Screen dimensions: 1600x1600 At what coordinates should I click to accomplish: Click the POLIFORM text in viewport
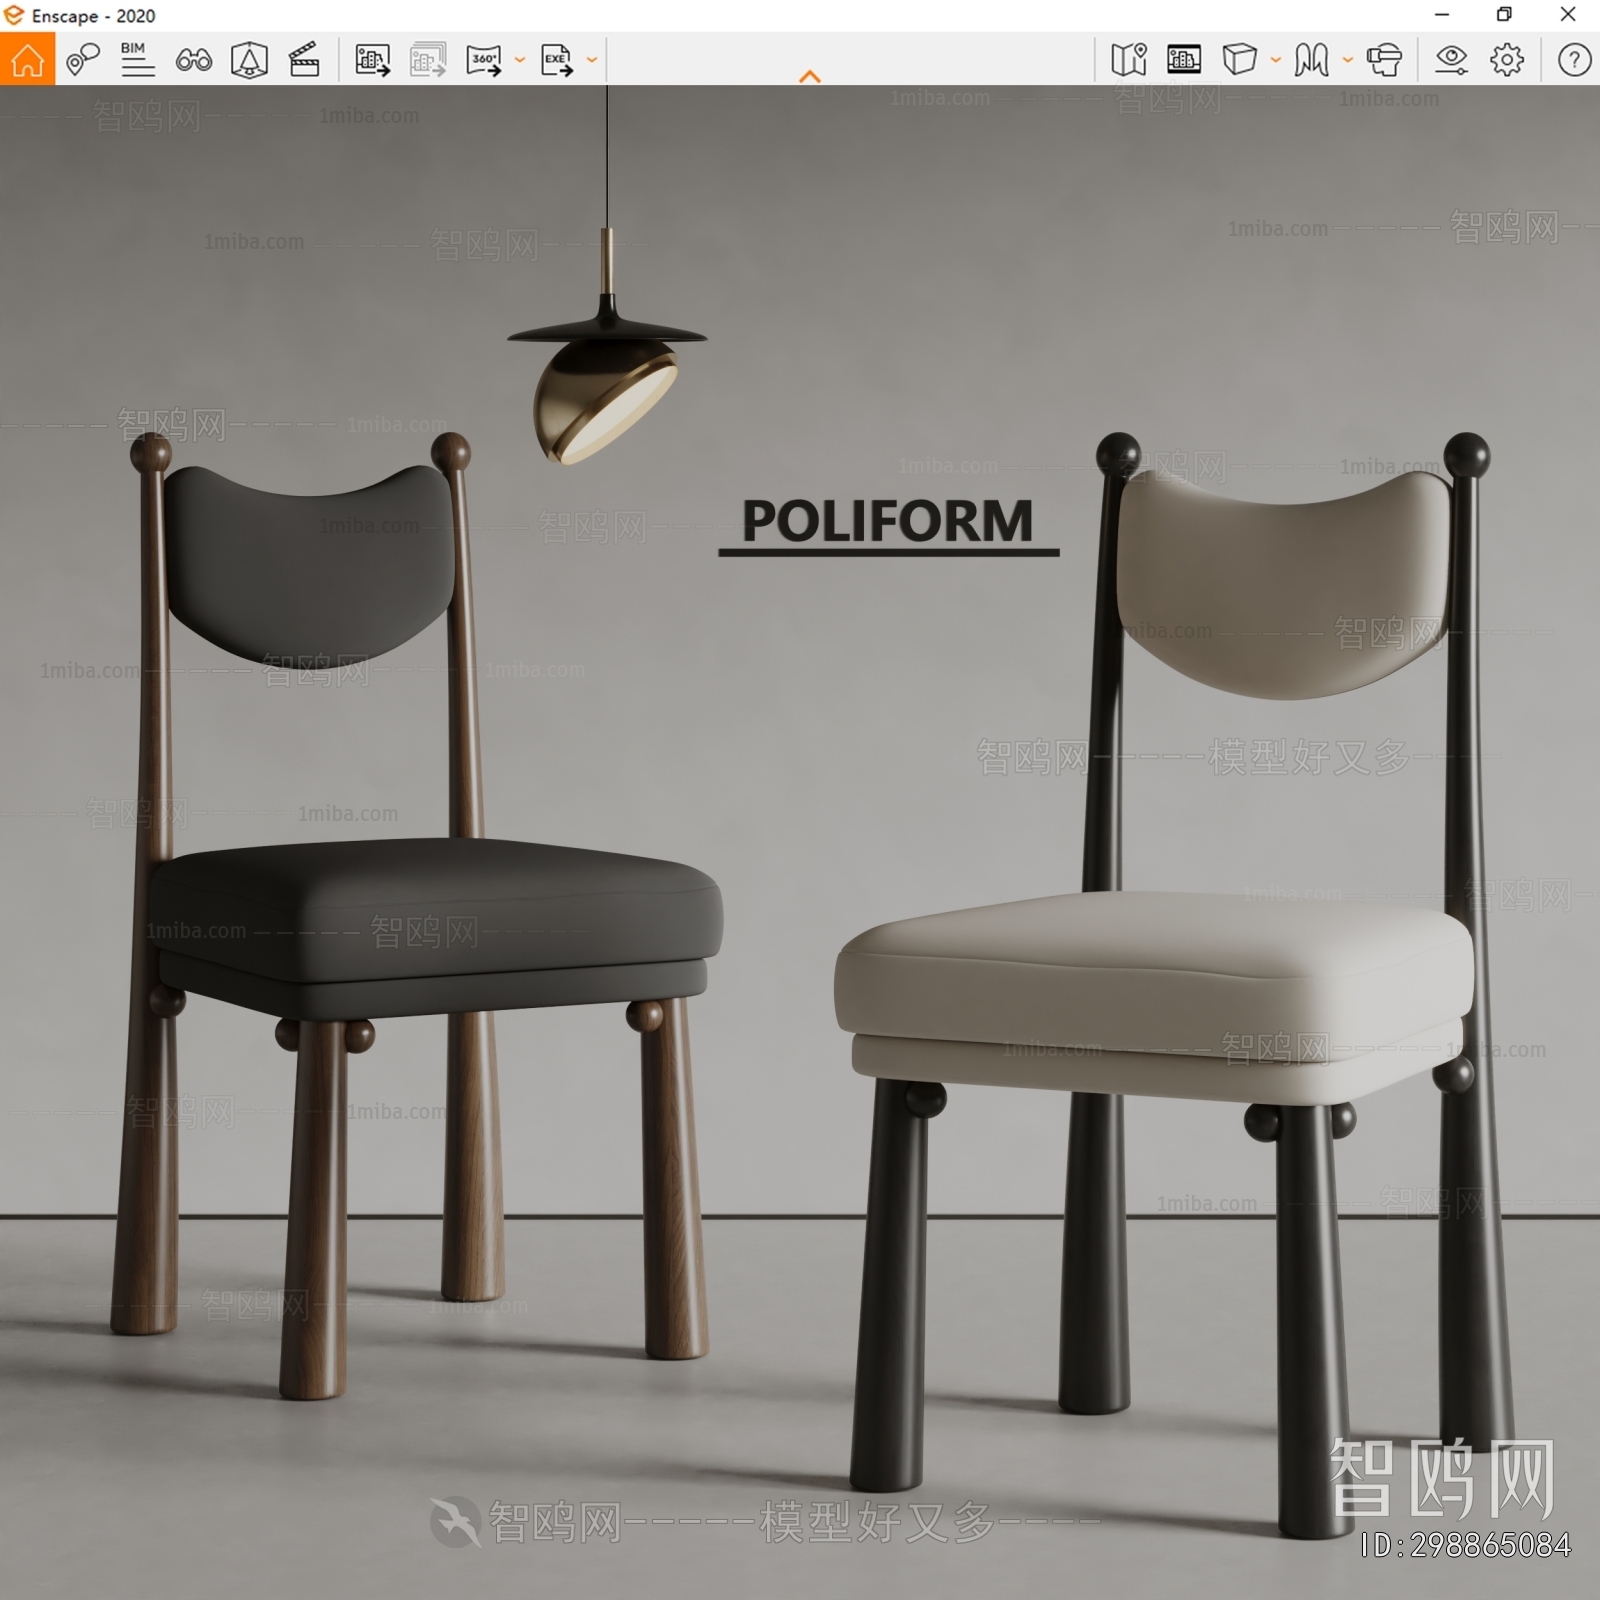click(x=887, y=521)
